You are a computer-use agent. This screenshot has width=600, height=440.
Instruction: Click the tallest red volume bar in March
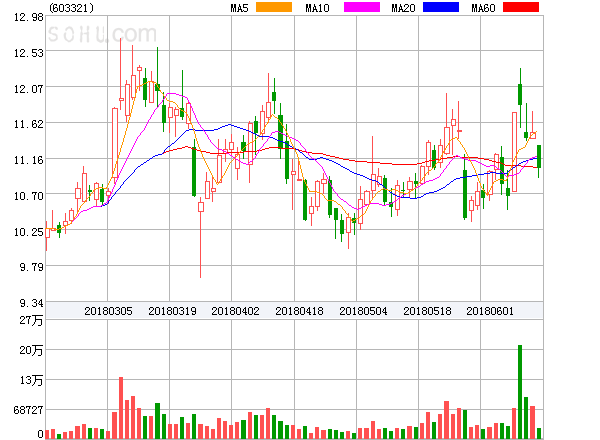click(121, 408)
